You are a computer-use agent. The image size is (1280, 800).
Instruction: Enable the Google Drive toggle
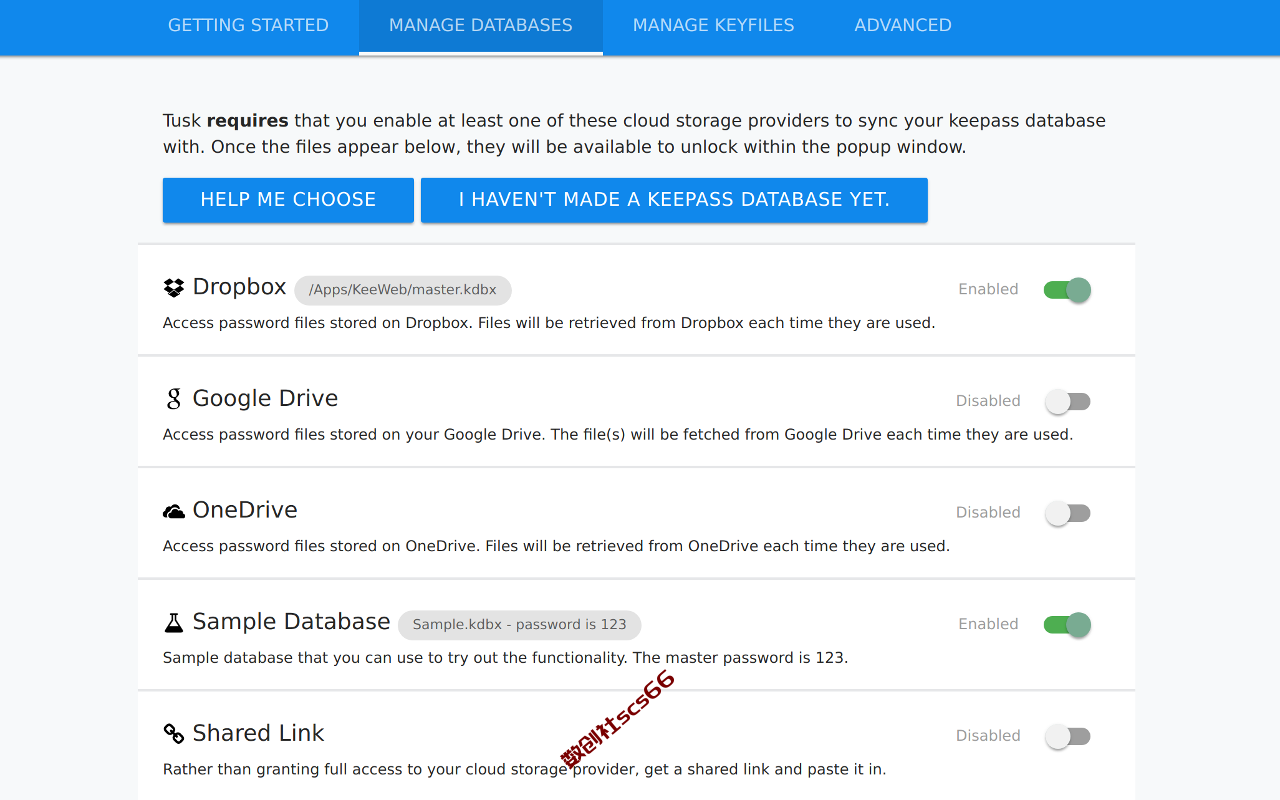coord(1067,402)
